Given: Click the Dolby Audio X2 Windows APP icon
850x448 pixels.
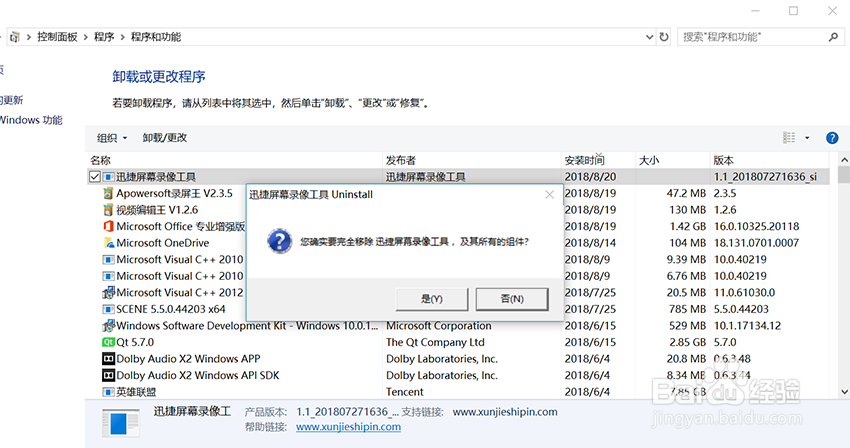Looking at the screenshot, I should click(x=108, y=359).
